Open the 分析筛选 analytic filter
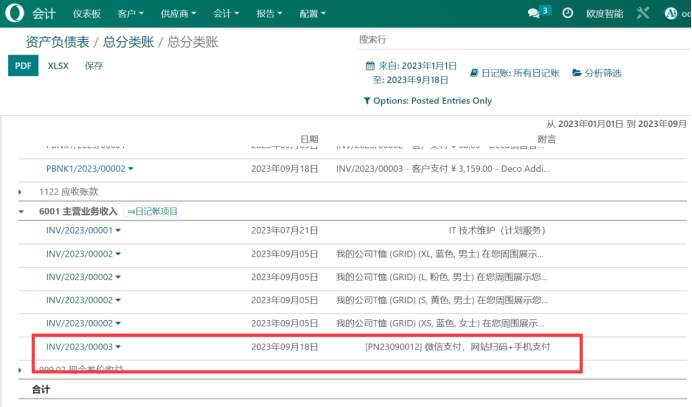This screenshot has height=407, width=692. click(x=596, y=73)
